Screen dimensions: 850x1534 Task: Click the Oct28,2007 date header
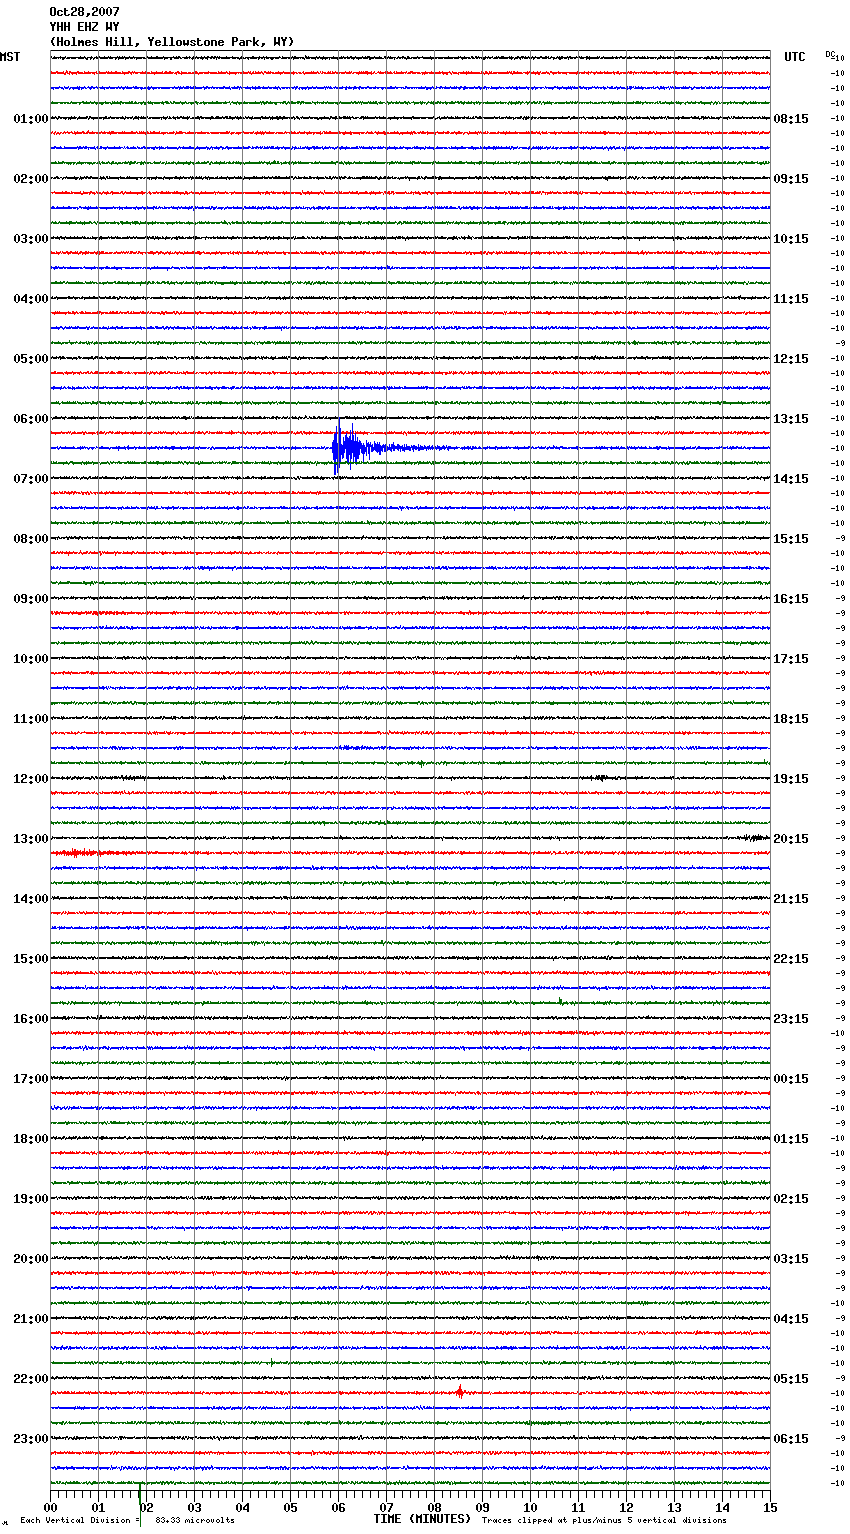tap(84, 12)
